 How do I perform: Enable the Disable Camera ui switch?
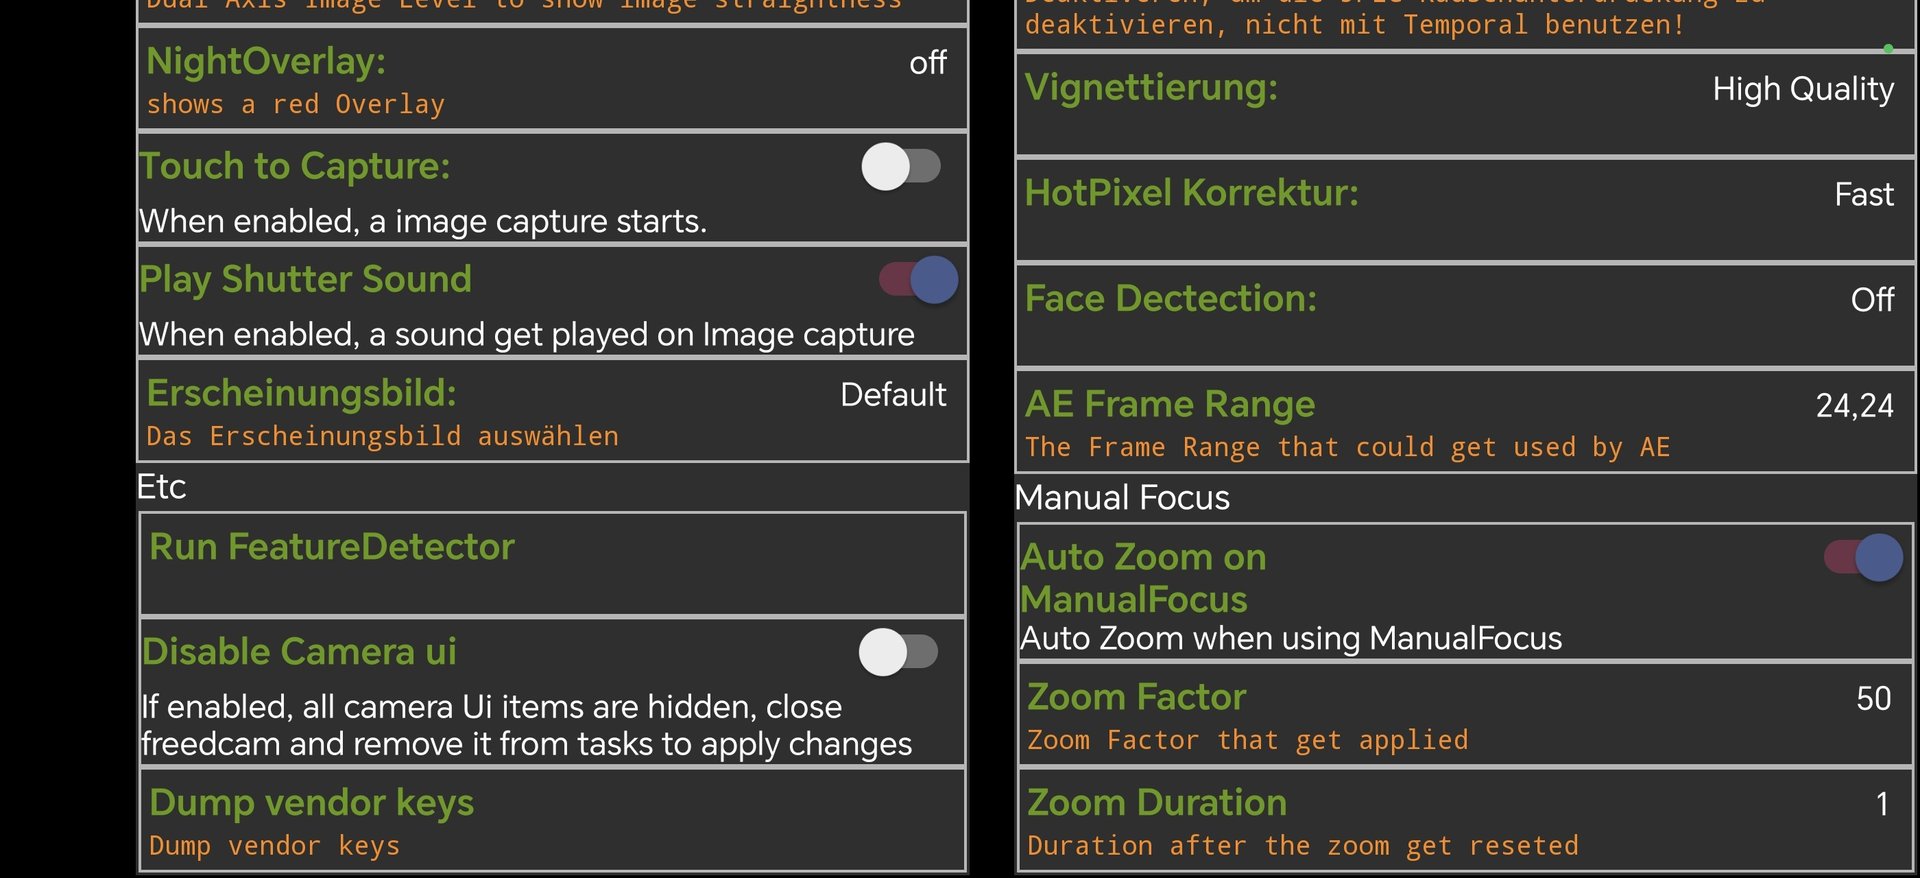tap(898, 653)
